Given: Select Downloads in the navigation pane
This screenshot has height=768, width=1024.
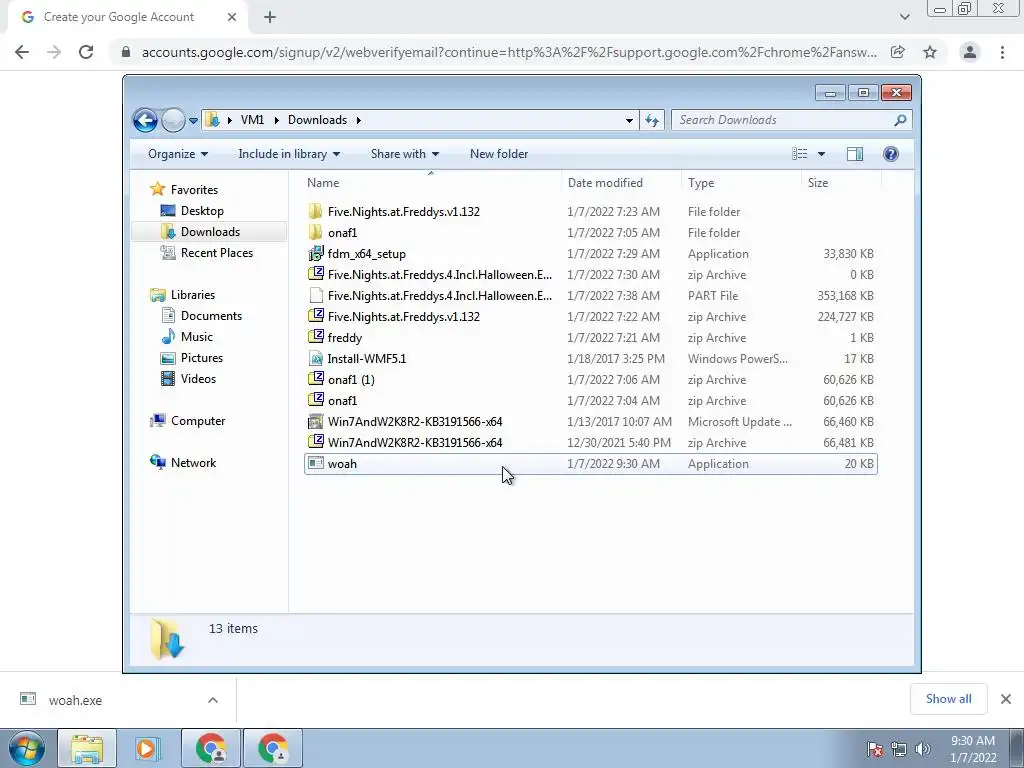Looking at the screenshot, I should (210, 232).
